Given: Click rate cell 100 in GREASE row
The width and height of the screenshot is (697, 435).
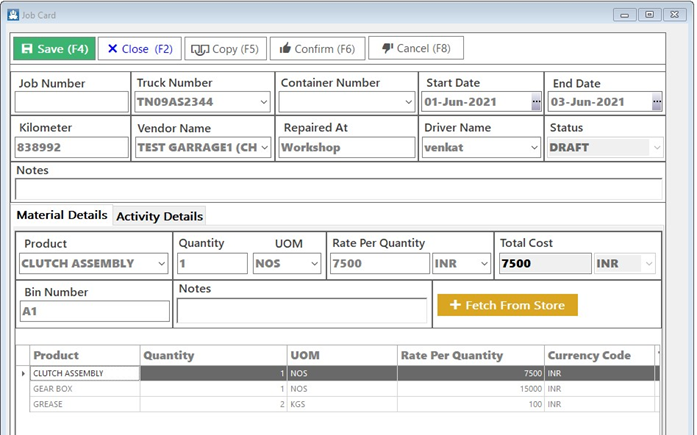Looking at the screenshot, I should pos(471,404).
